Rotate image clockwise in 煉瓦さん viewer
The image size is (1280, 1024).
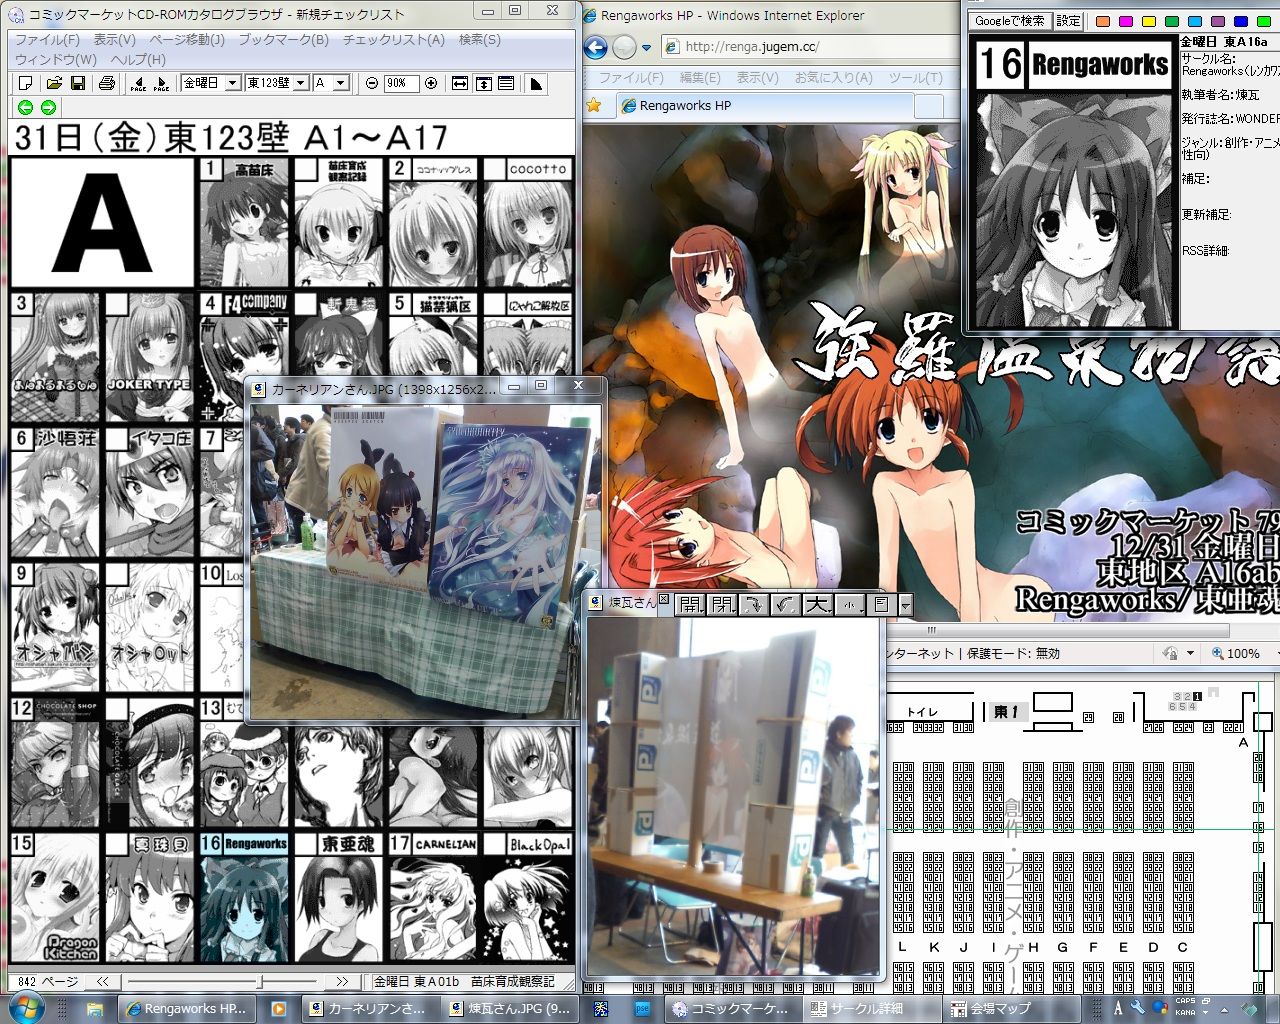pos(754,604)
